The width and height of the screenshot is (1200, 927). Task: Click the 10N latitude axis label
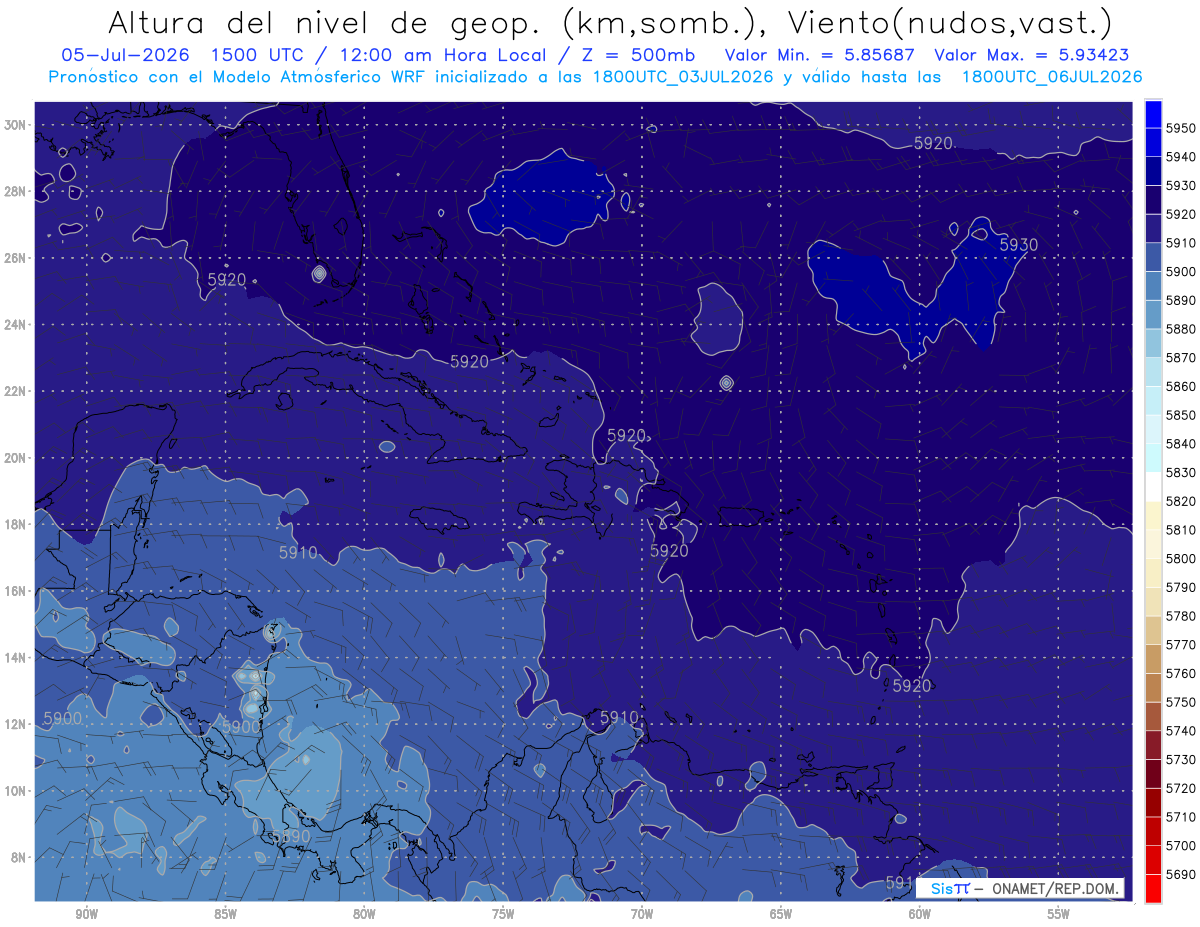[x=16, y=791]
